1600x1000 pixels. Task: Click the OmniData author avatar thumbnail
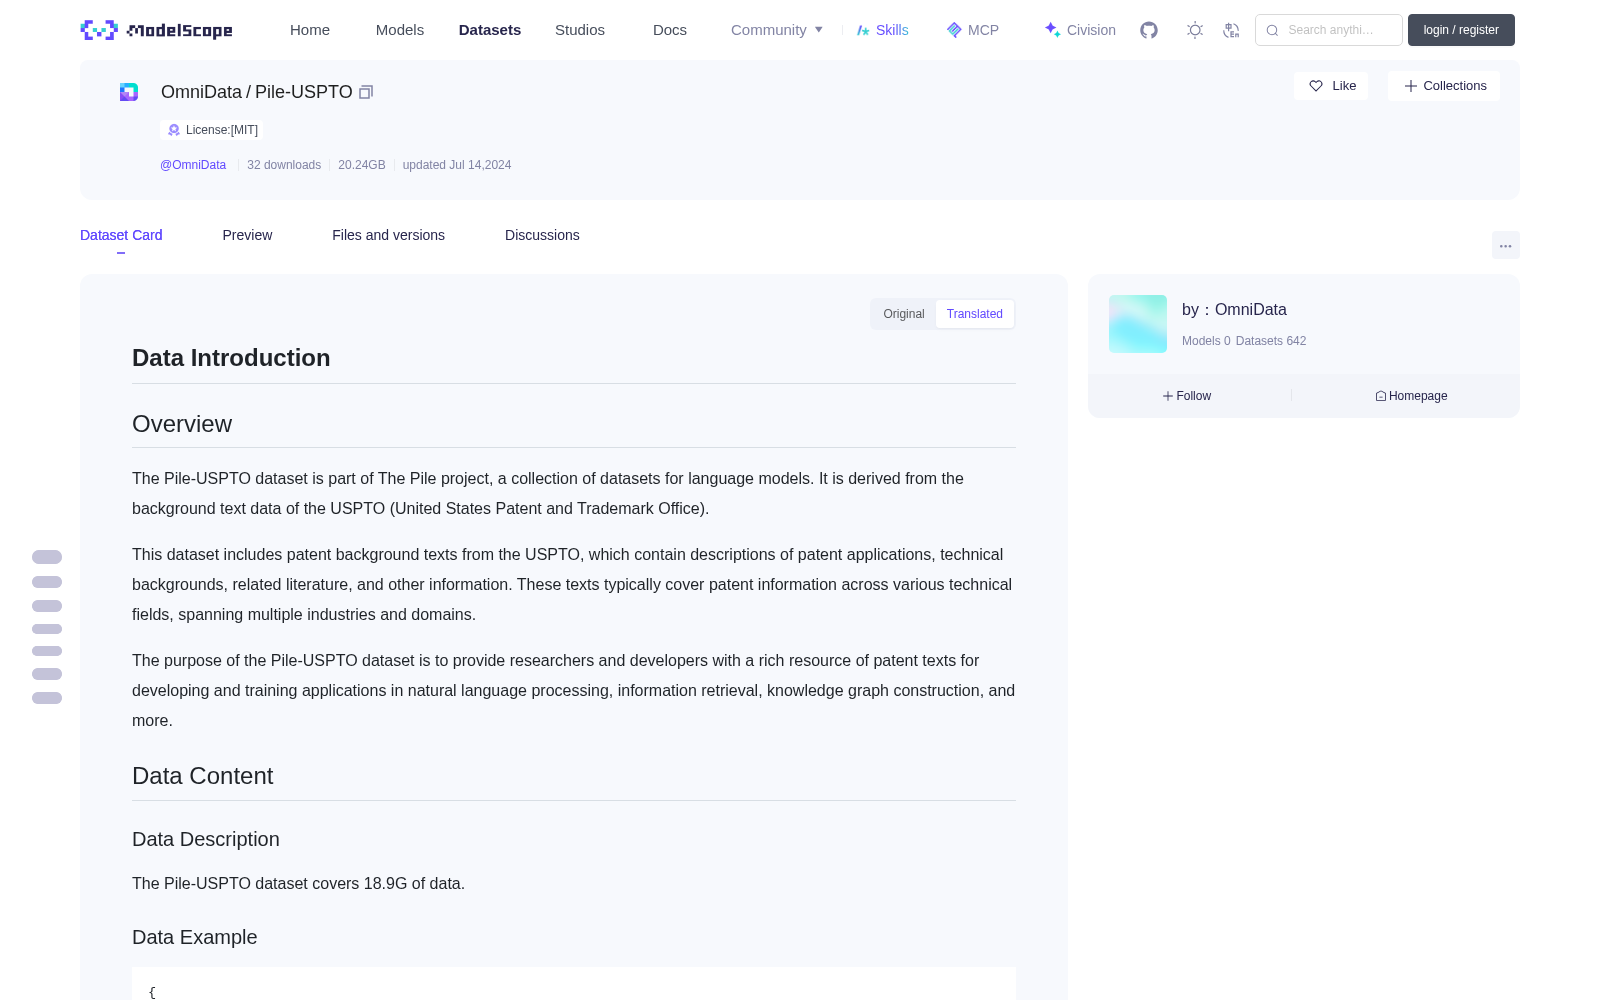1138,324
